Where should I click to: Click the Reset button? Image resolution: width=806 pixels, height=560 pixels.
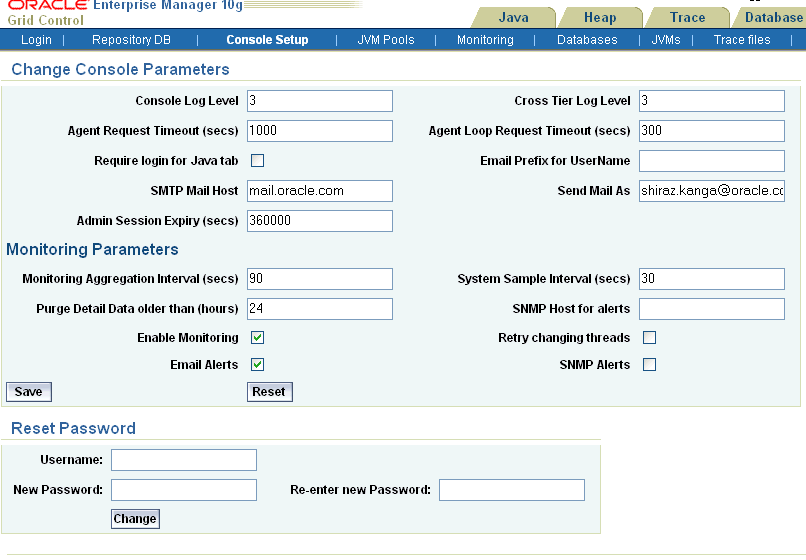click(269, 392)
